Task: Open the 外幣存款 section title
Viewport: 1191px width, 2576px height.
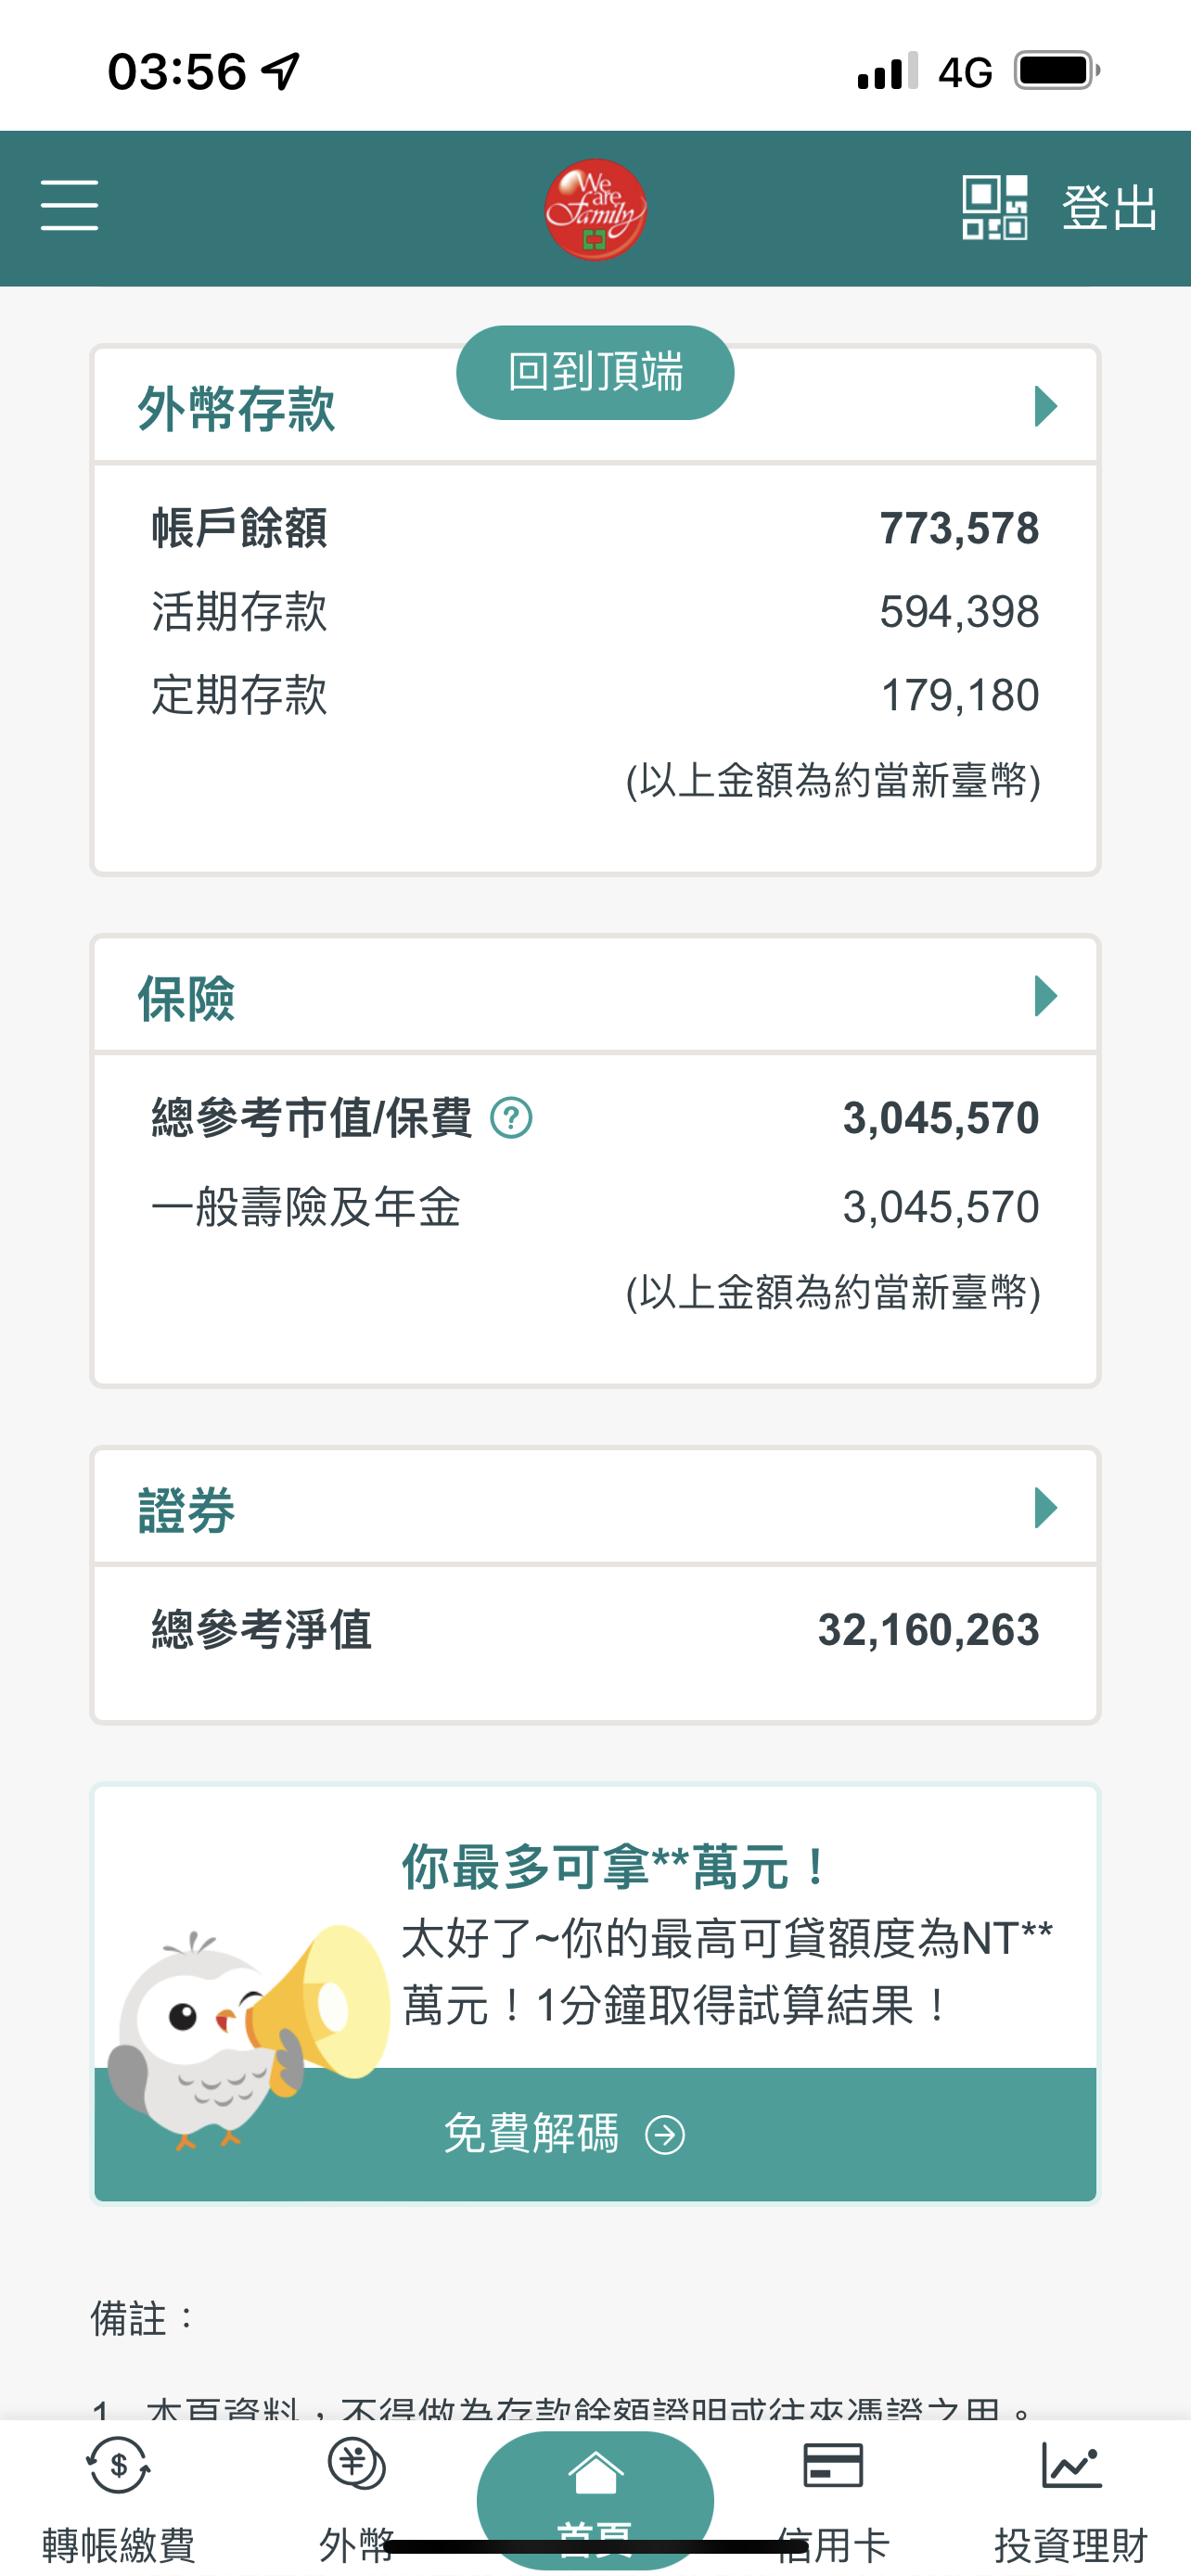Action: click(236, 409)
